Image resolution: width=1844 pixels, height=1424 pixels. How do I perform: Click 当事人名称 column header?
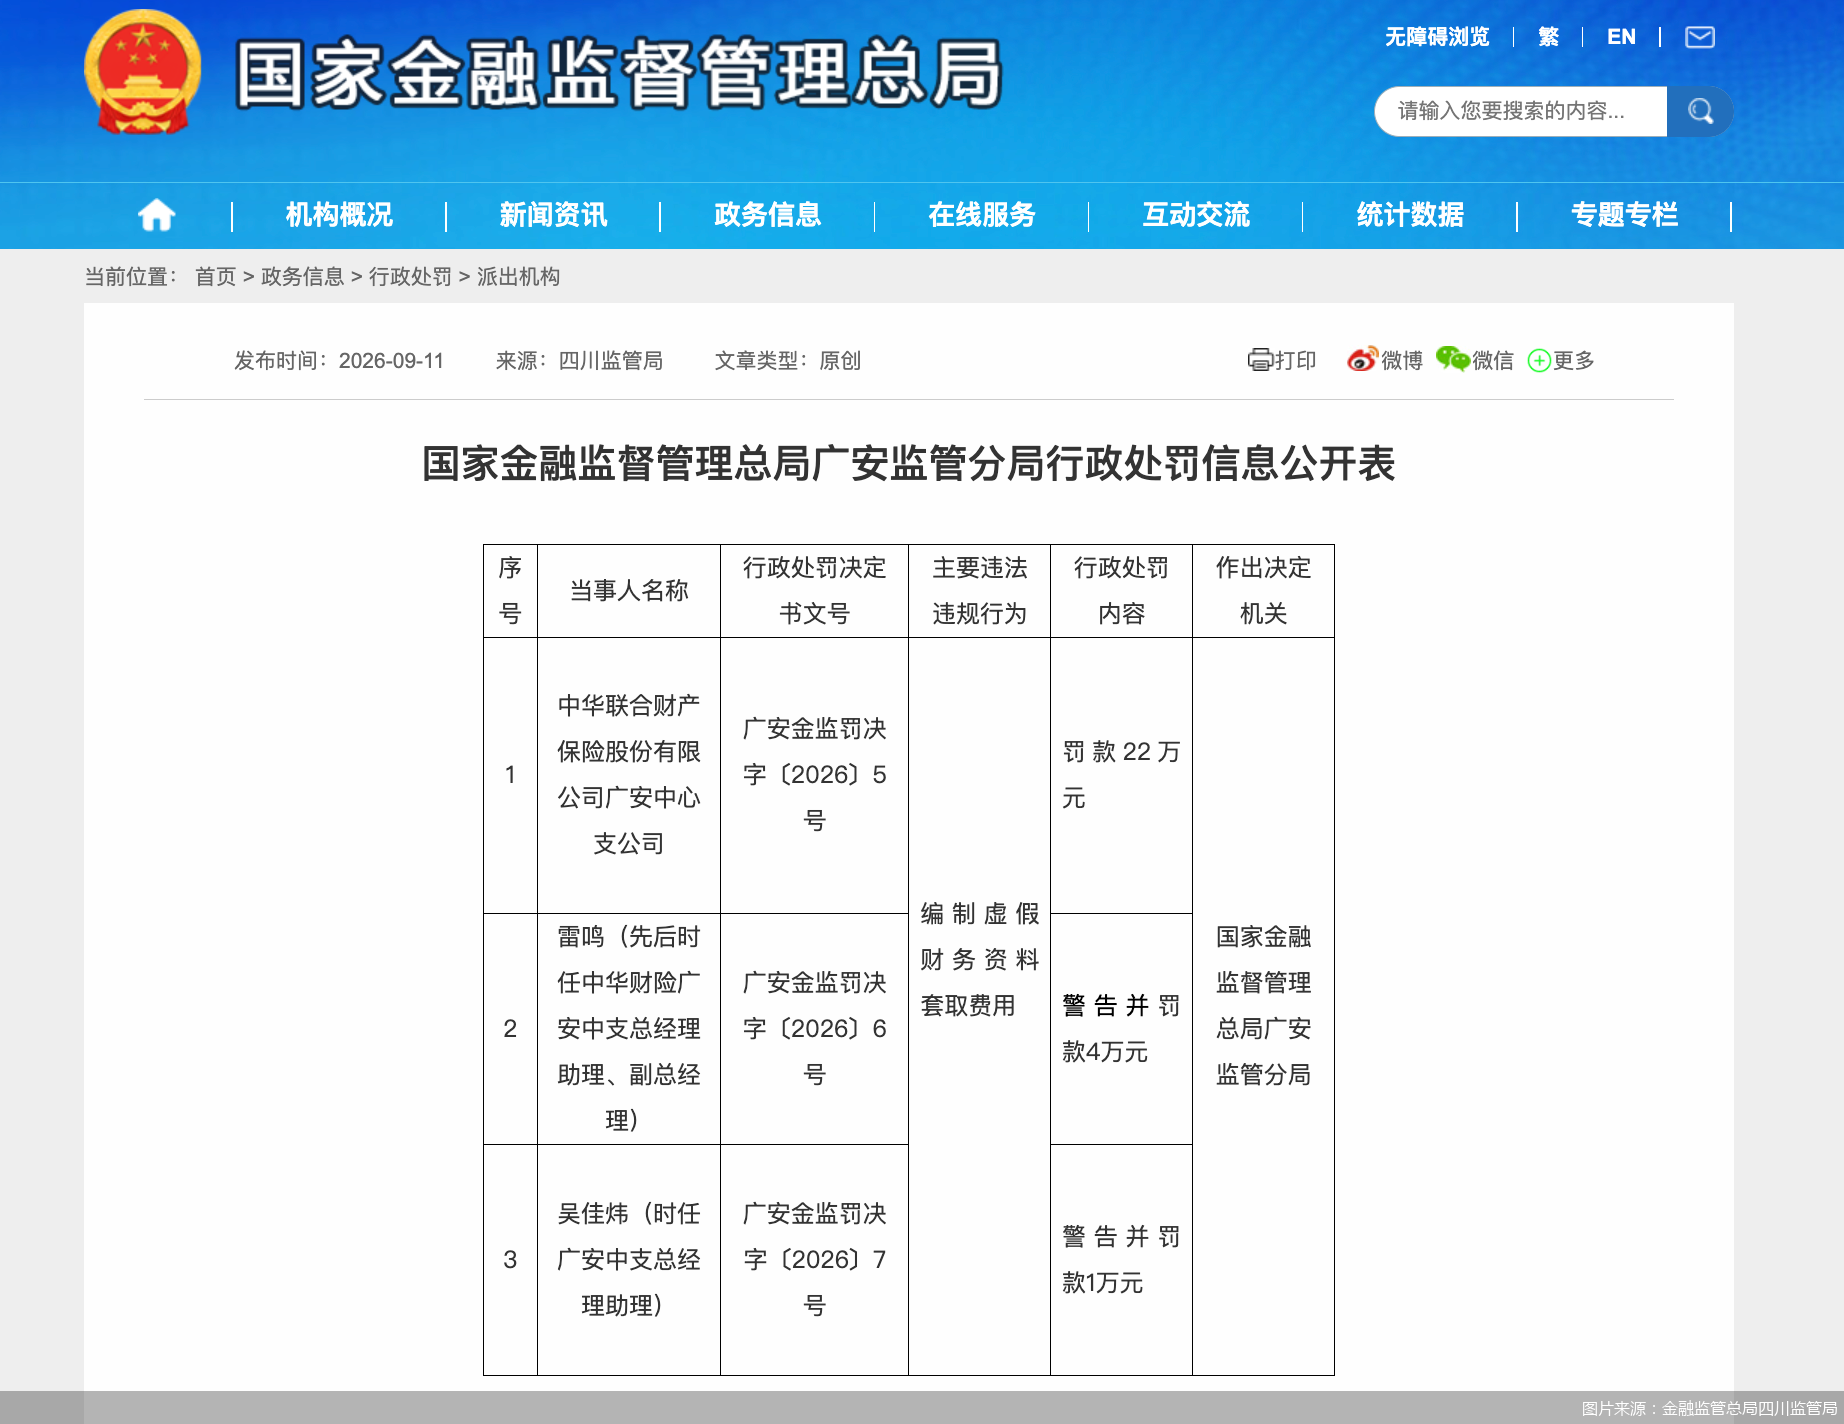click(629, 591)
